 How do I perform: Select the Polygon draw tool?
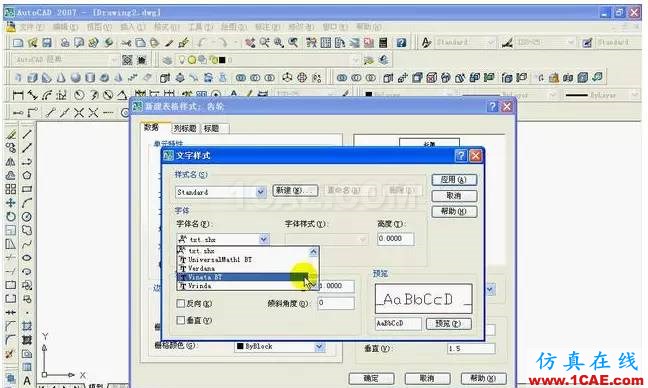[x=27, y=175]
